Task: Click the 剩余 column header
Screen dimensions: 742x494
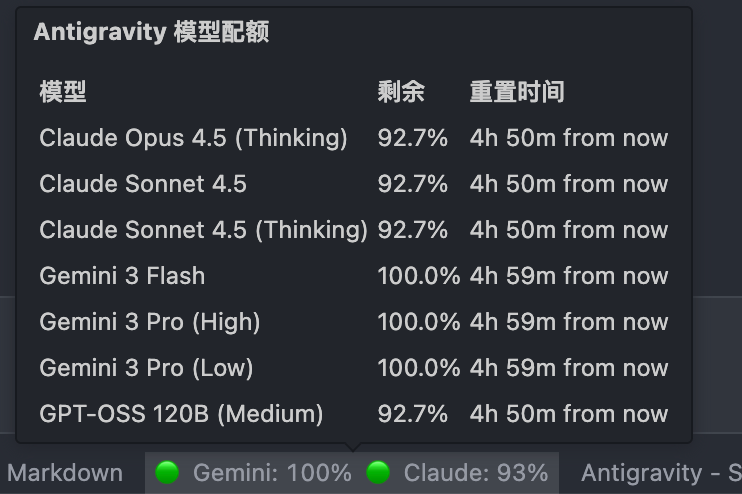Action: 401,92
